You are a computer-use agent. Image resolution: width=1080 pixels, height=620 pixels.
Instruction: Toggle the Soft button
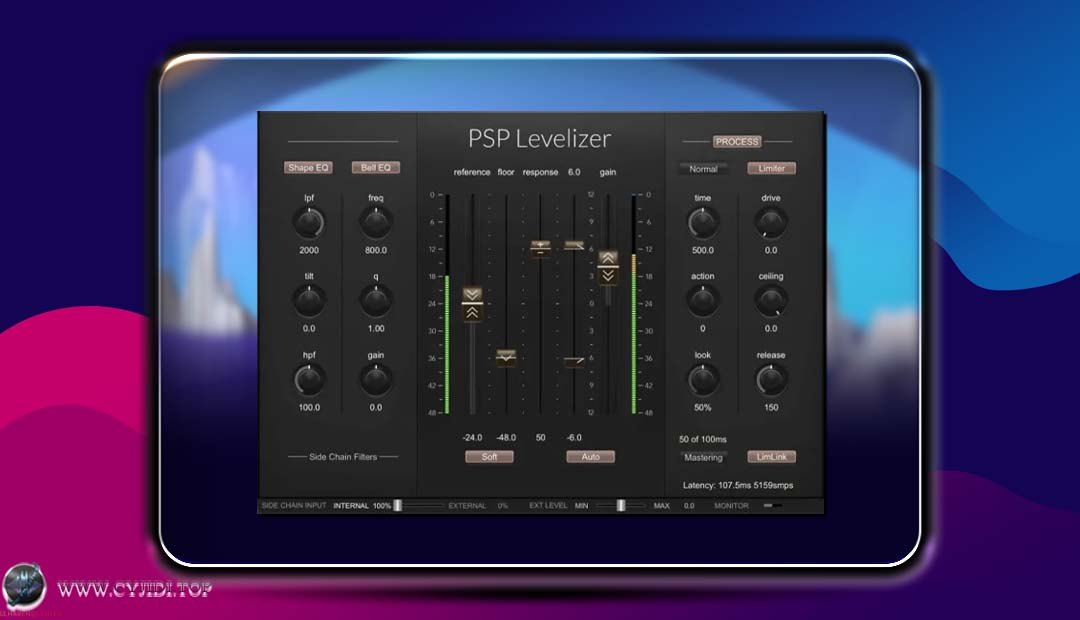coord(489,457)
